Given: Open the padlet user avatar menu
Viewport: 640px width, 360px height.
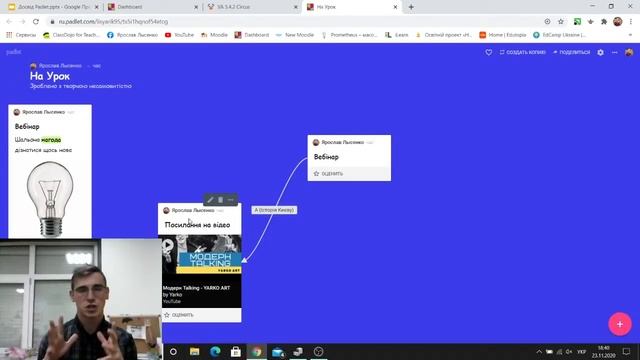Looking at the screenshot, I should [629, 52].
